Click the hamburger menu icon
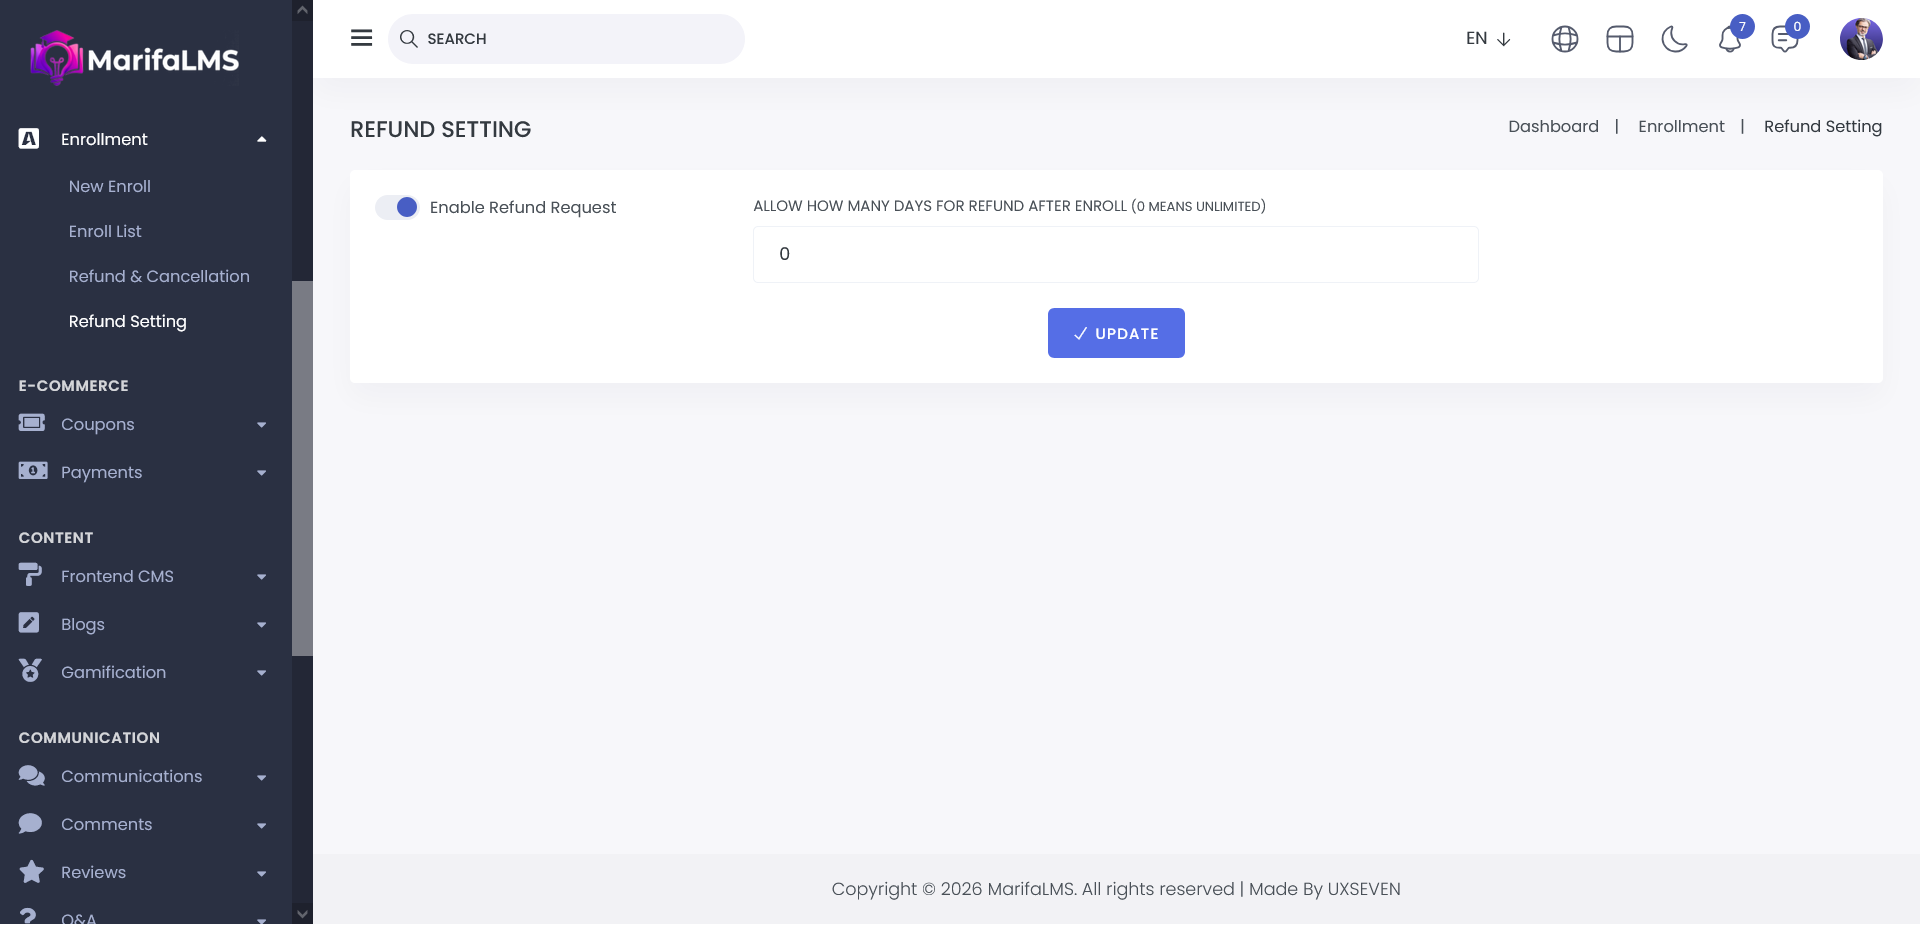 [x=361, y=38]
